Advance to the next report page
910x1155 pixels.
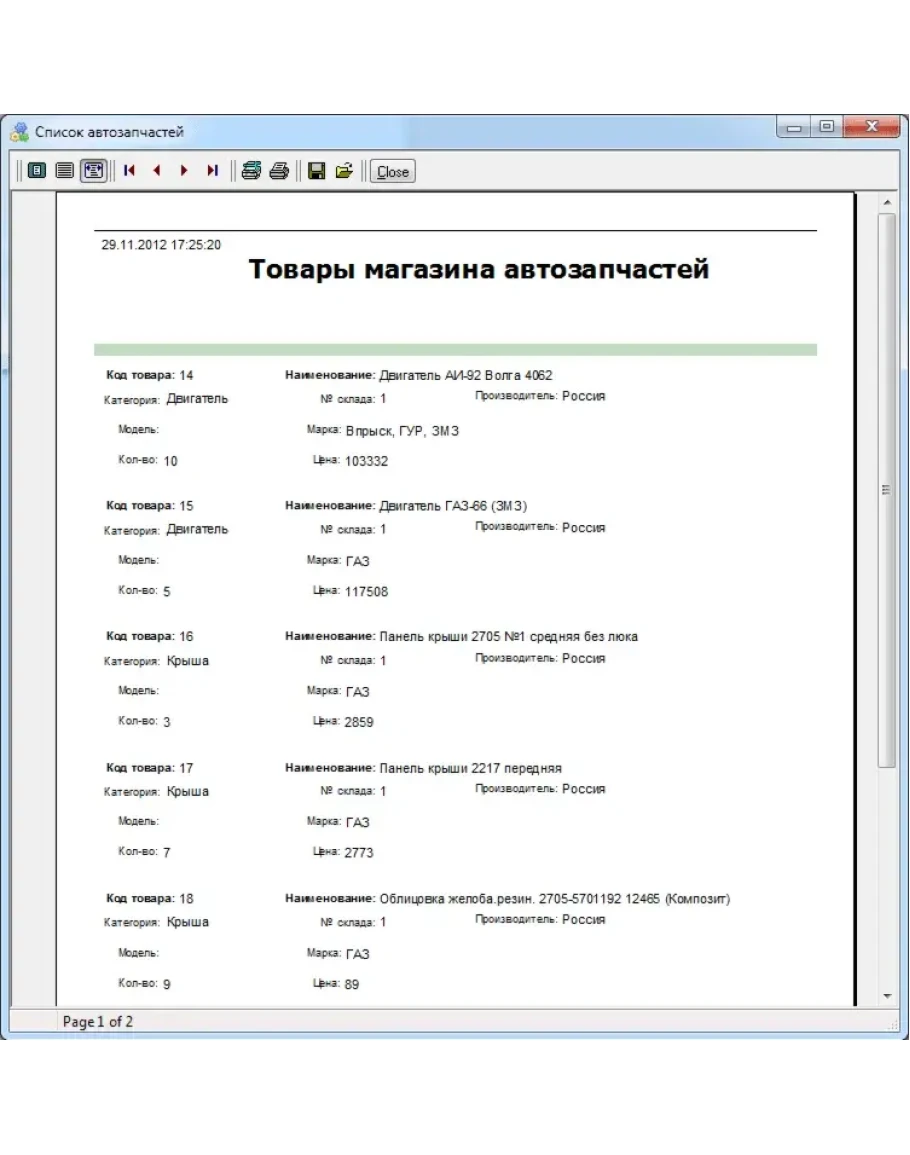click(184, 171)
